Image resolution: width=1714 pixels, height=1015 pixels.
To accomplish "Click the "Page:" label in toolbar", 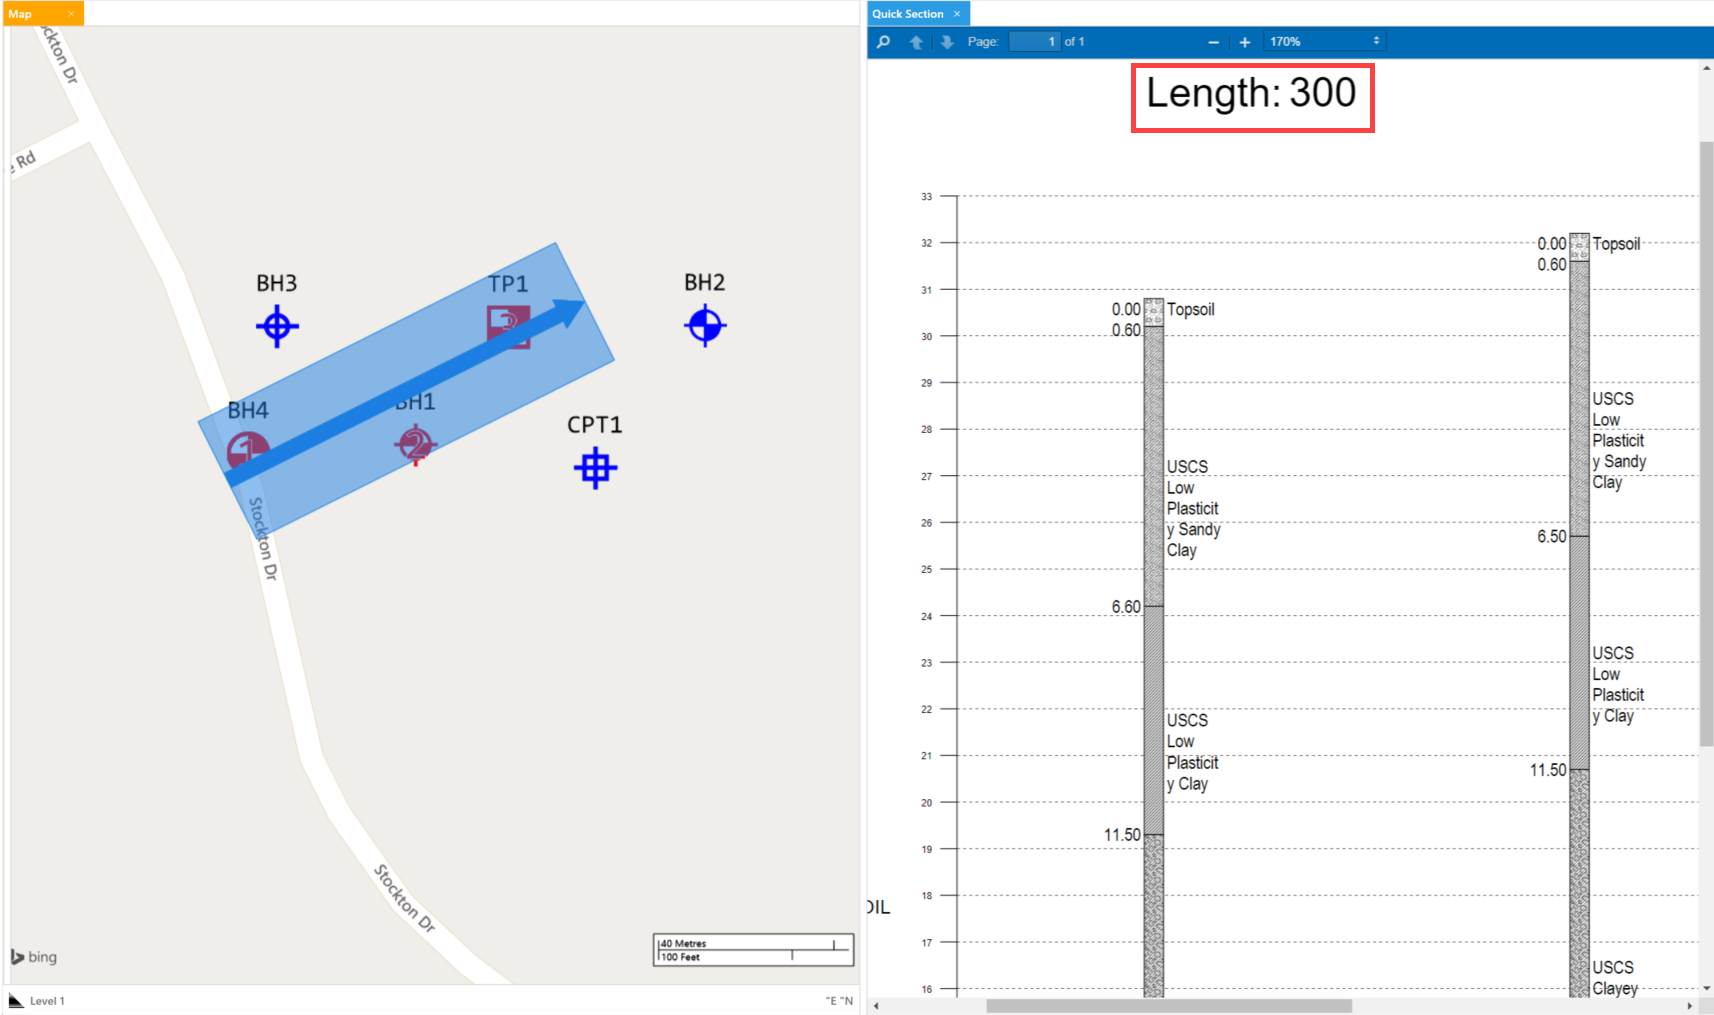I will click(x=983, y=42).
